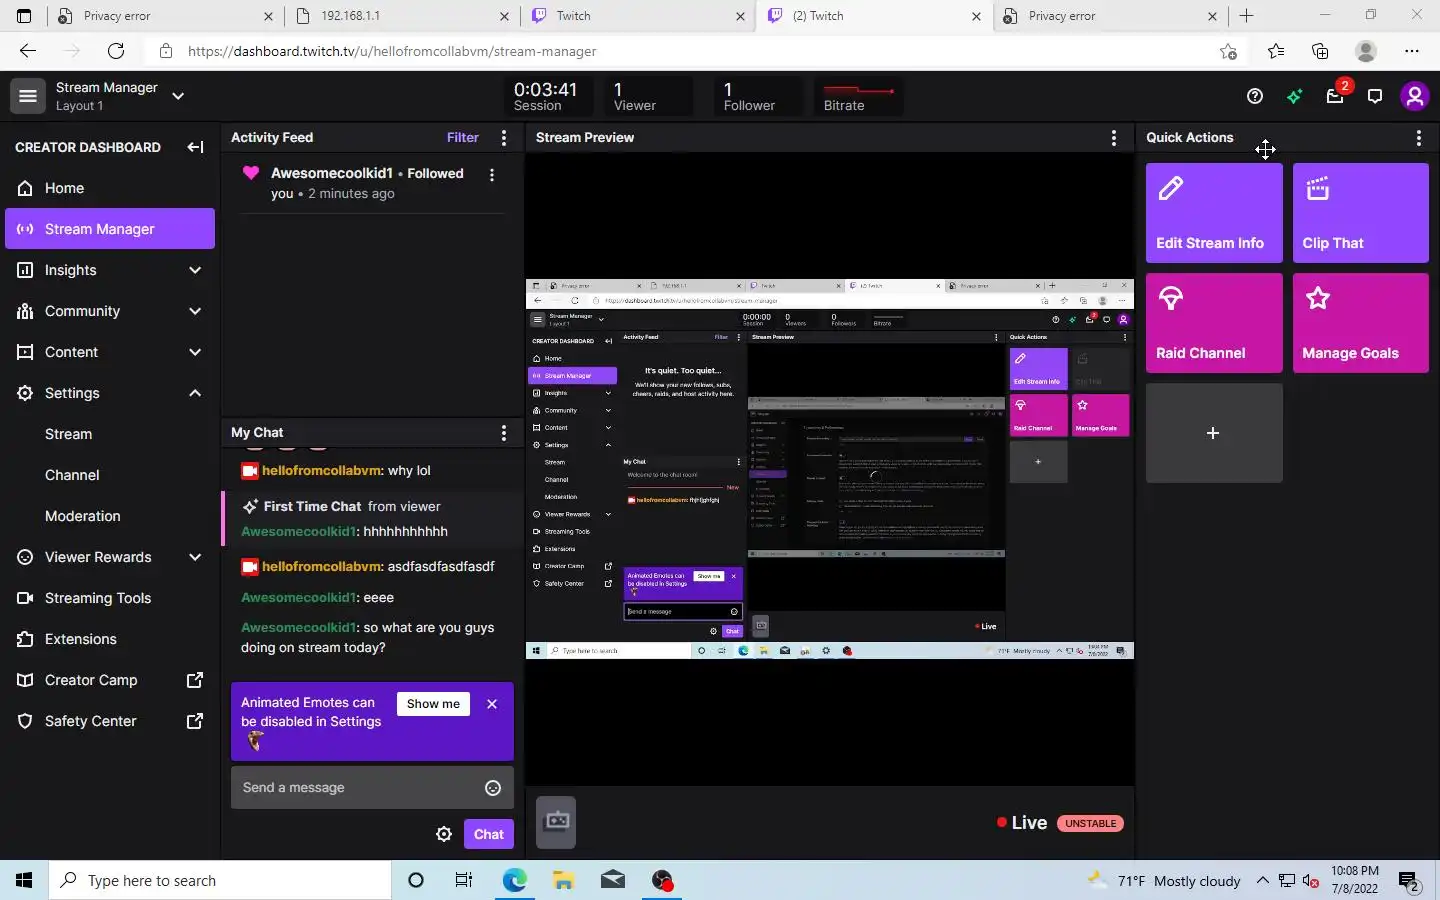Viewport: 1440px width, 900px height.
Task: Switch to the 192.168.1.1 browser tab
Action: pyautogui.click(x=402, y=16)
